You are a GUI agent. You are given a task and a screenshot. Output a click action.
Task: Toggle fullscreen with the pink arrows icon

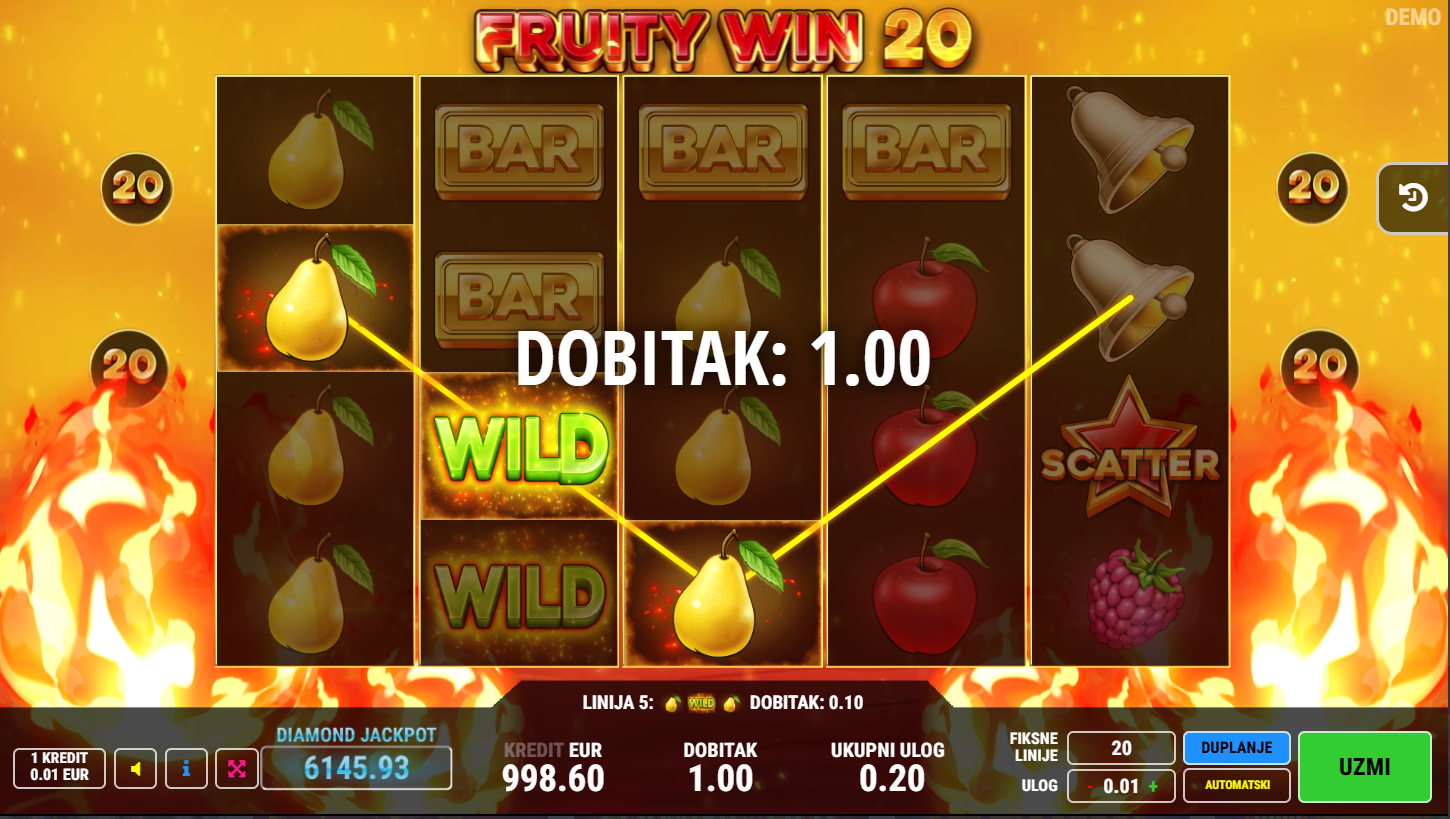point(237,769)
